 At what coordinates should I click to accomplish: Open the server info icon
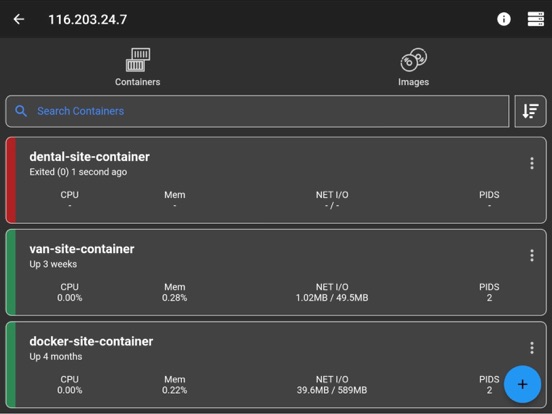point(503,19)
